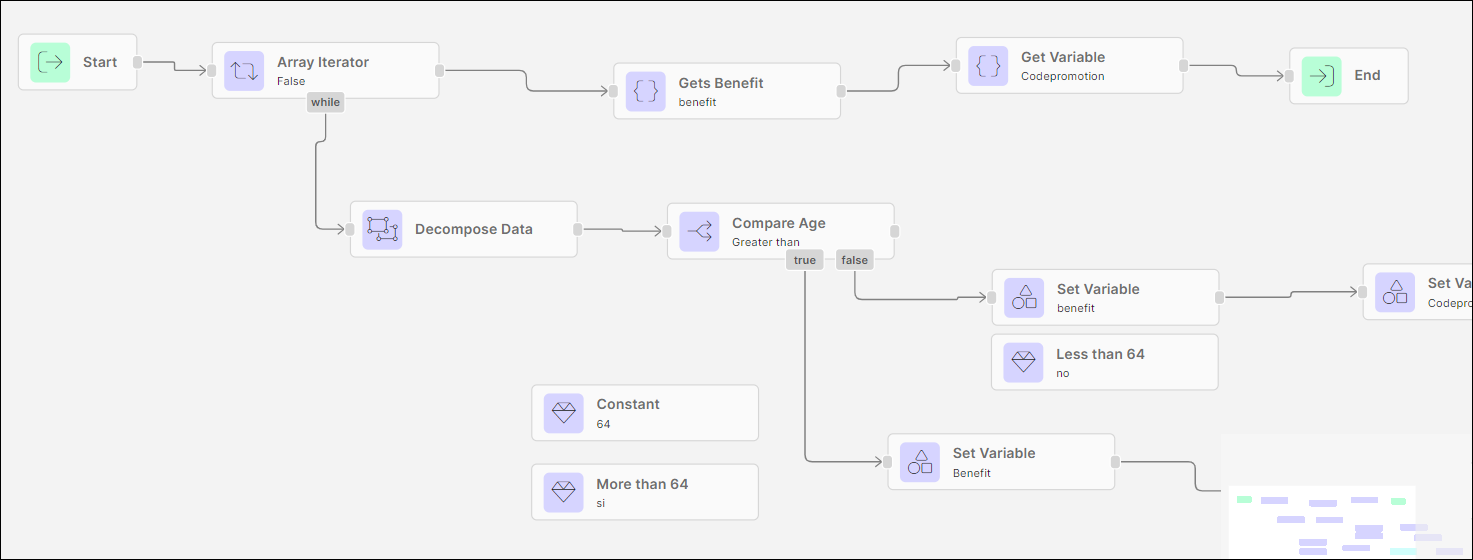Image resolution: width=1473 pixels, height=560 pixels.
Task: Click the 'false' output on Compare Age
Action: pos(854,260)
